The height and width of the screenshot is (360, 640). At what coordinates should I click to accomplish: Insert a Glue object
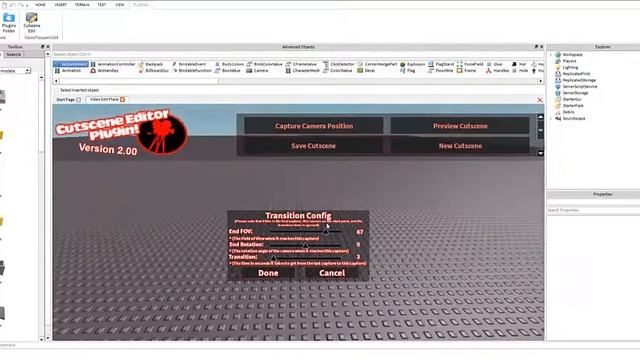494,64
